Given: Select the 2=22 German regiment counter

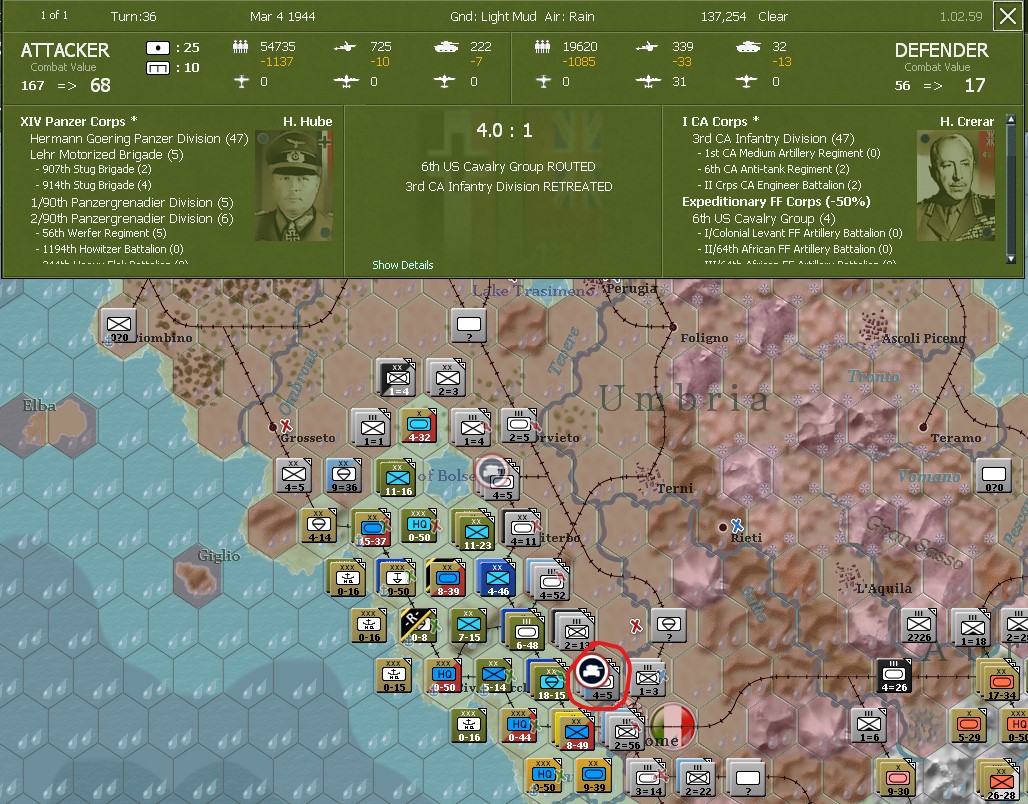Looking at the screenshot, I should click(x=697, y=778).
